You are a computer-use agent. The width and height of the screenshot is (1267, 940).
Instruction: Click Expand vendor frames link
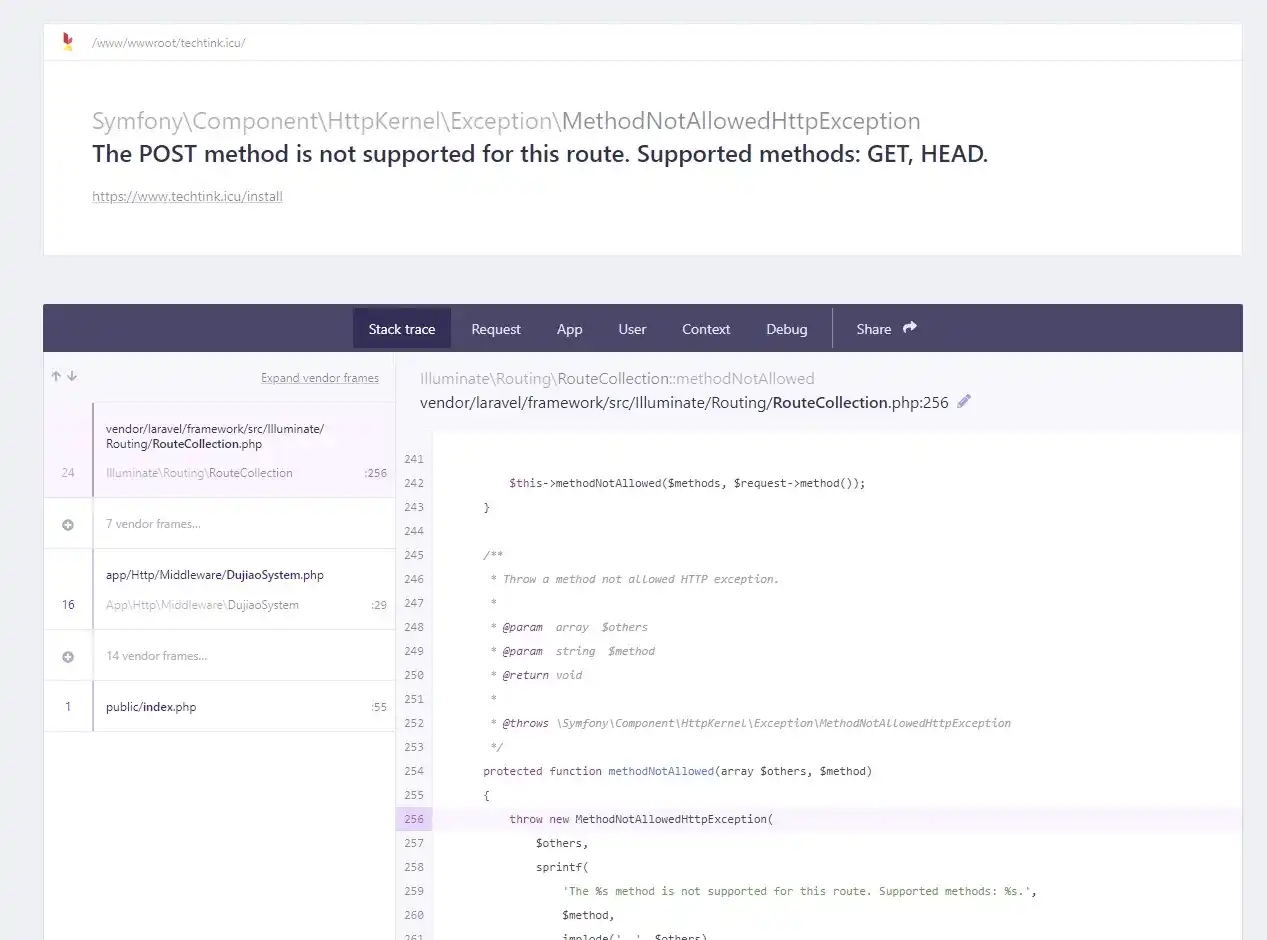tap(320, 378)
